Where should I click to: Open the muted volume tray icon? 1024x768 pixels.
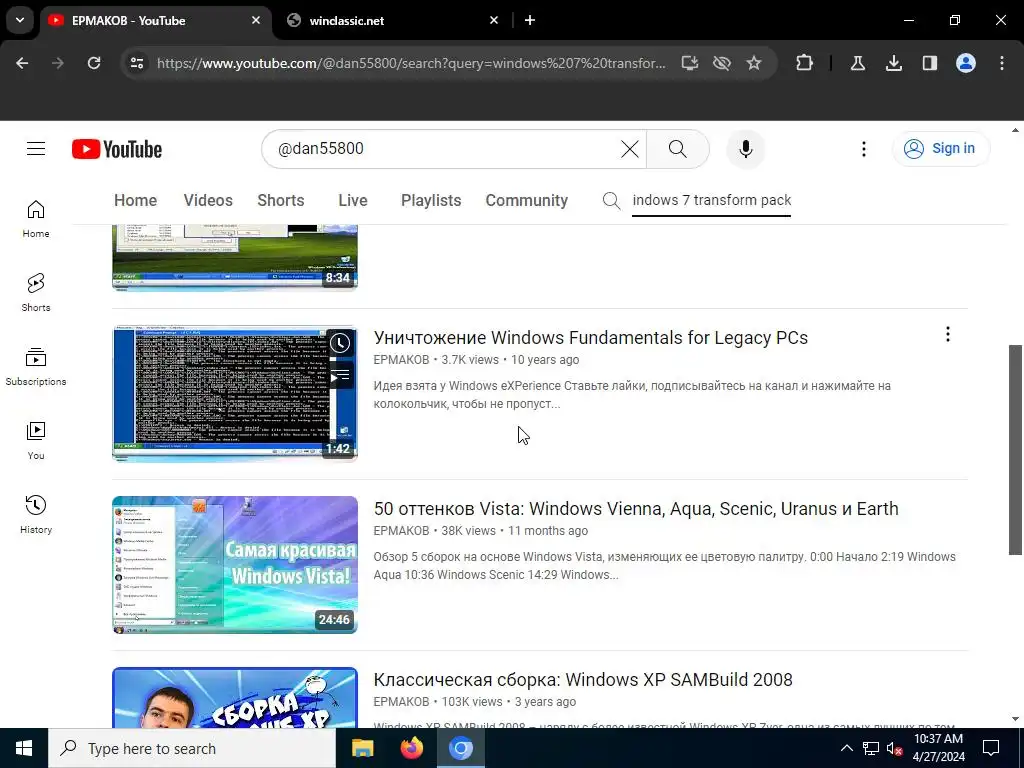894,748
